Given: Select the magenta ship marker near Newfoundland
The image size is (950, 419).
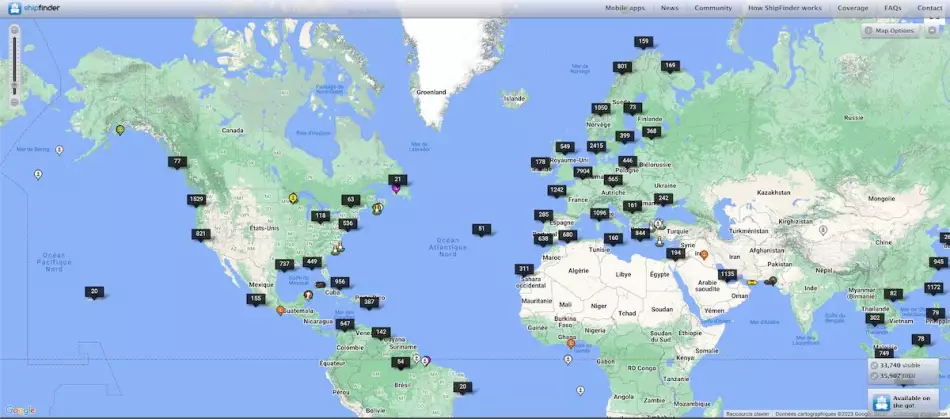Looking at the screenshot, I should tap(396, 188).
